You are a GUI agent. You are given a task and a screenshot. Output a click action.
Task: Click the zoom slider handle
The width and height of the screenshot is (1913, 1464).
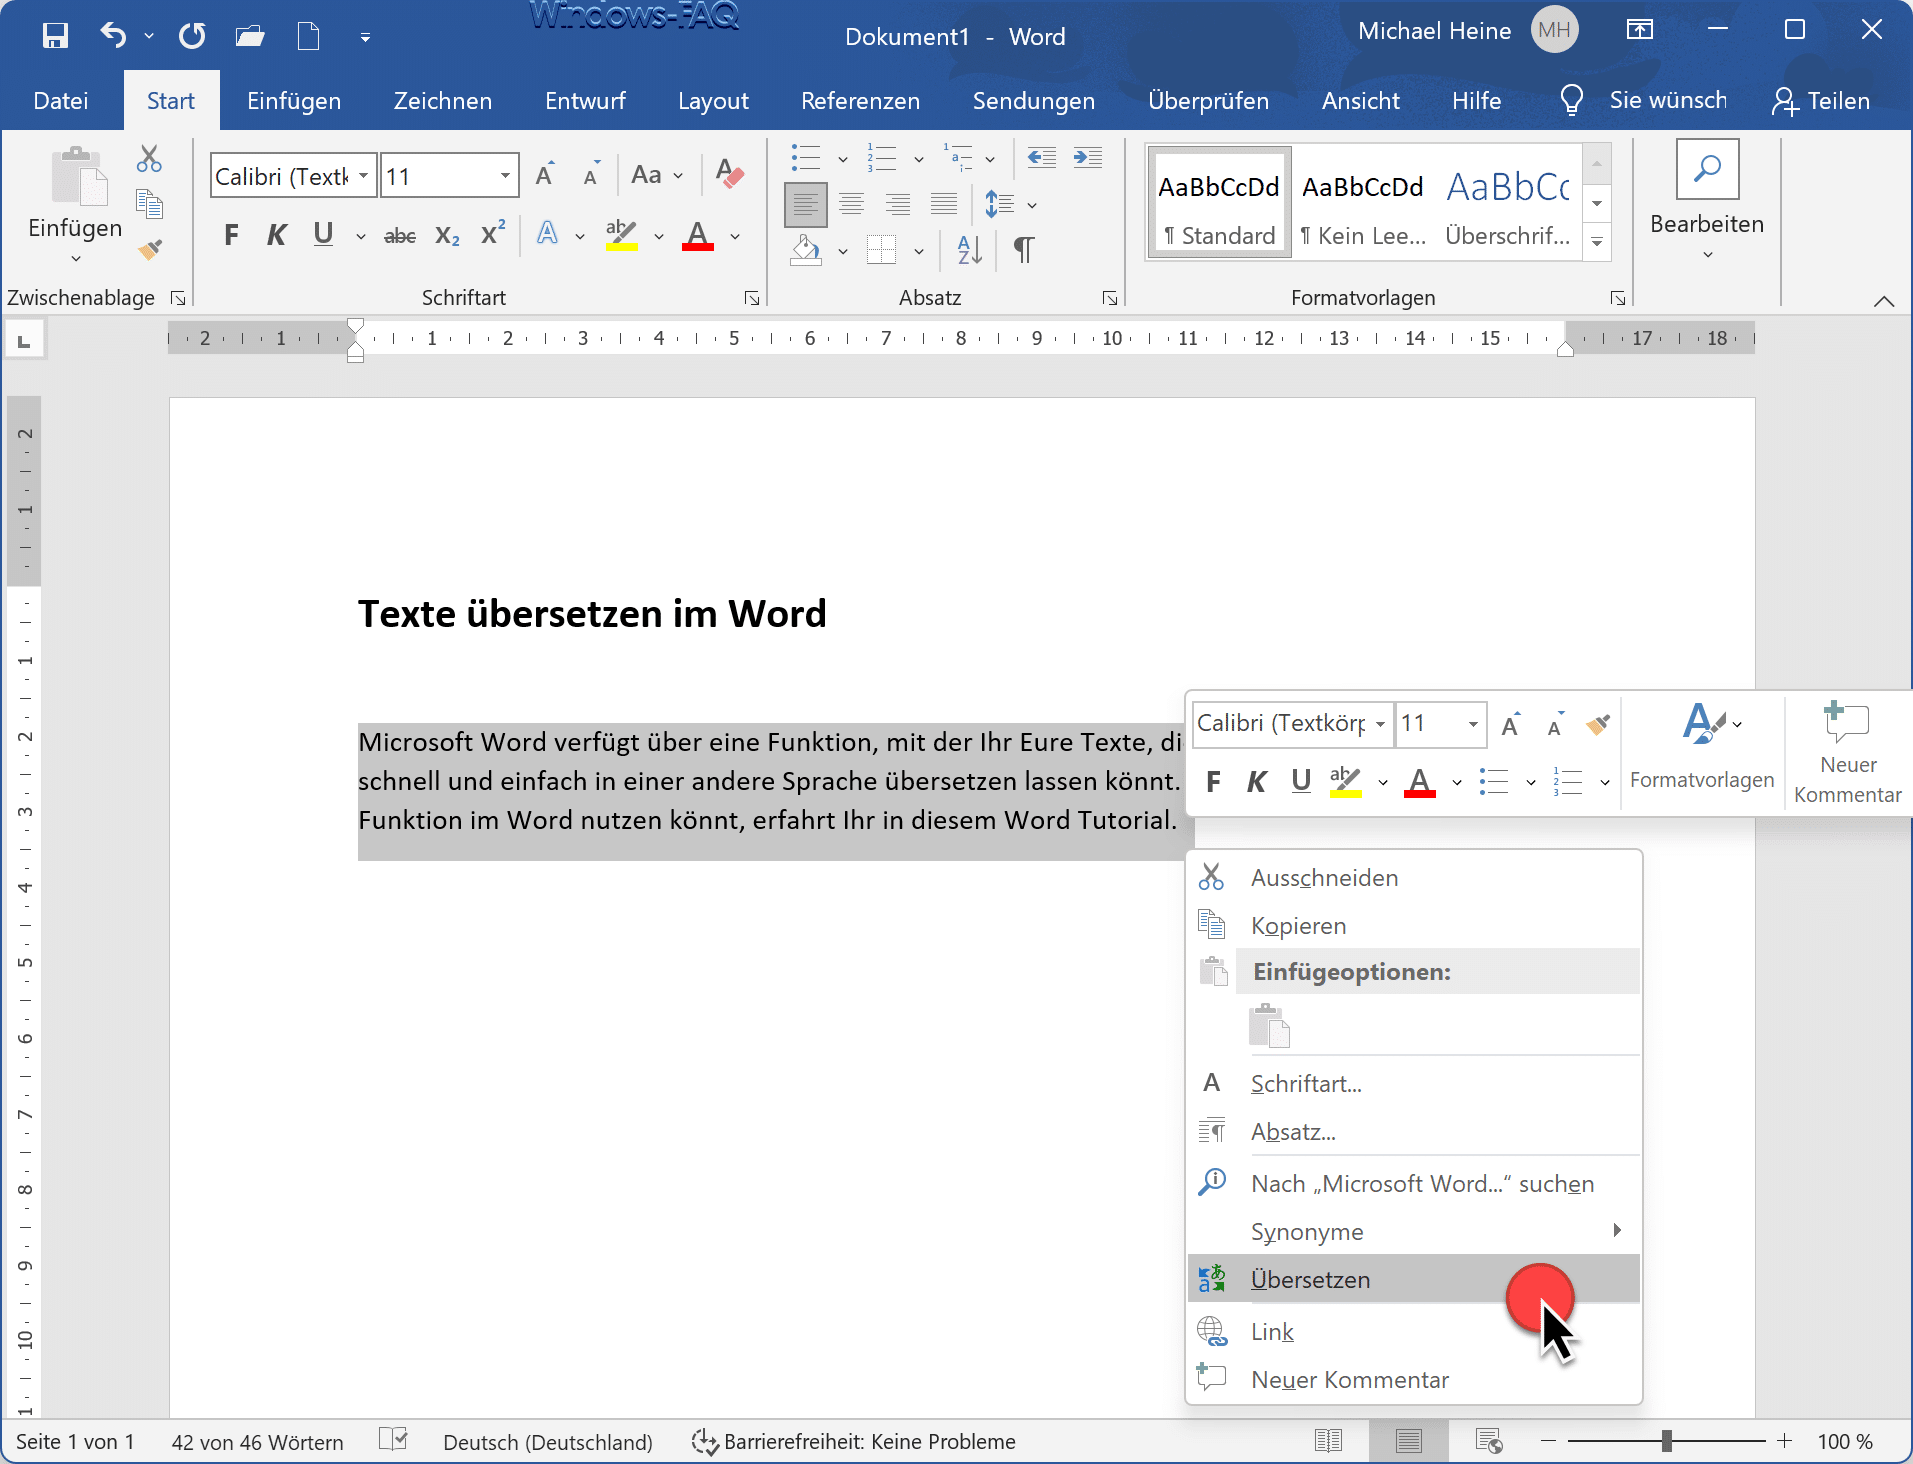[x=1667, y=1441]
